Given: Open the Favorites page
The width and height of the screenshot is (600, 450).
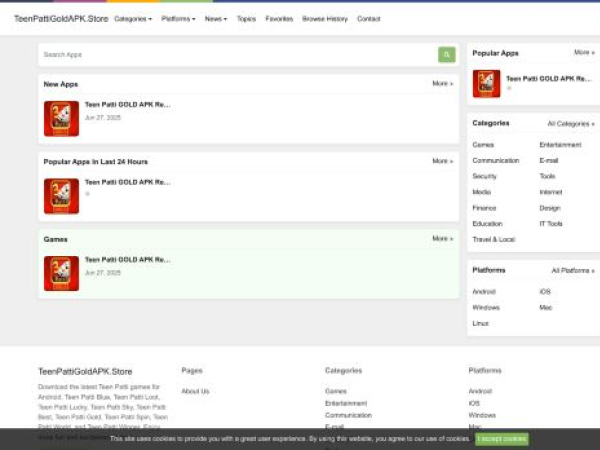Looking at the screenshot, I should pyautogui.click(x=279, y=19).
